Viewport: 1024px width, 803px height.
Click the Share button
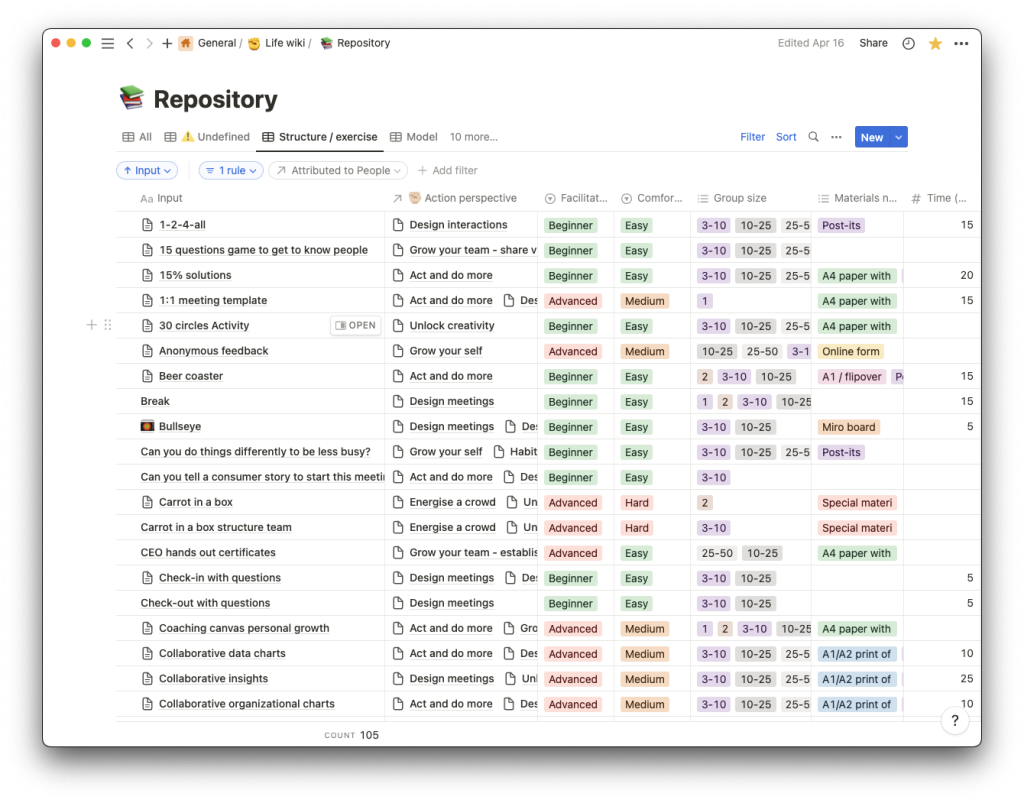point(873,44)
